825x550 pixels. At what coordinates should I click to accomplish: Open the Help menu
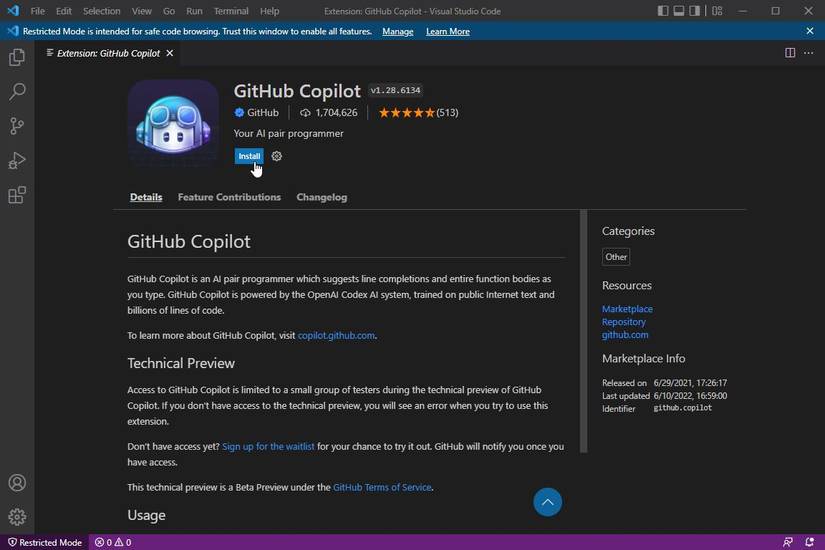(269, 11)
